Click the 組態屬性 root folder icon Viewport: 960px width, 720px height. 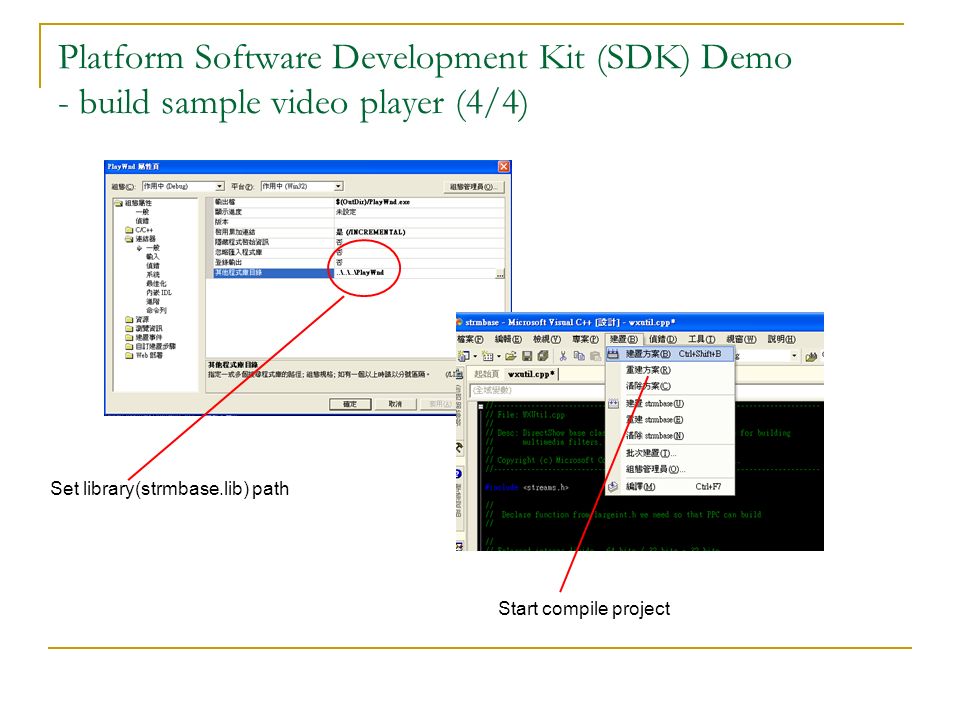pos(118,203)
